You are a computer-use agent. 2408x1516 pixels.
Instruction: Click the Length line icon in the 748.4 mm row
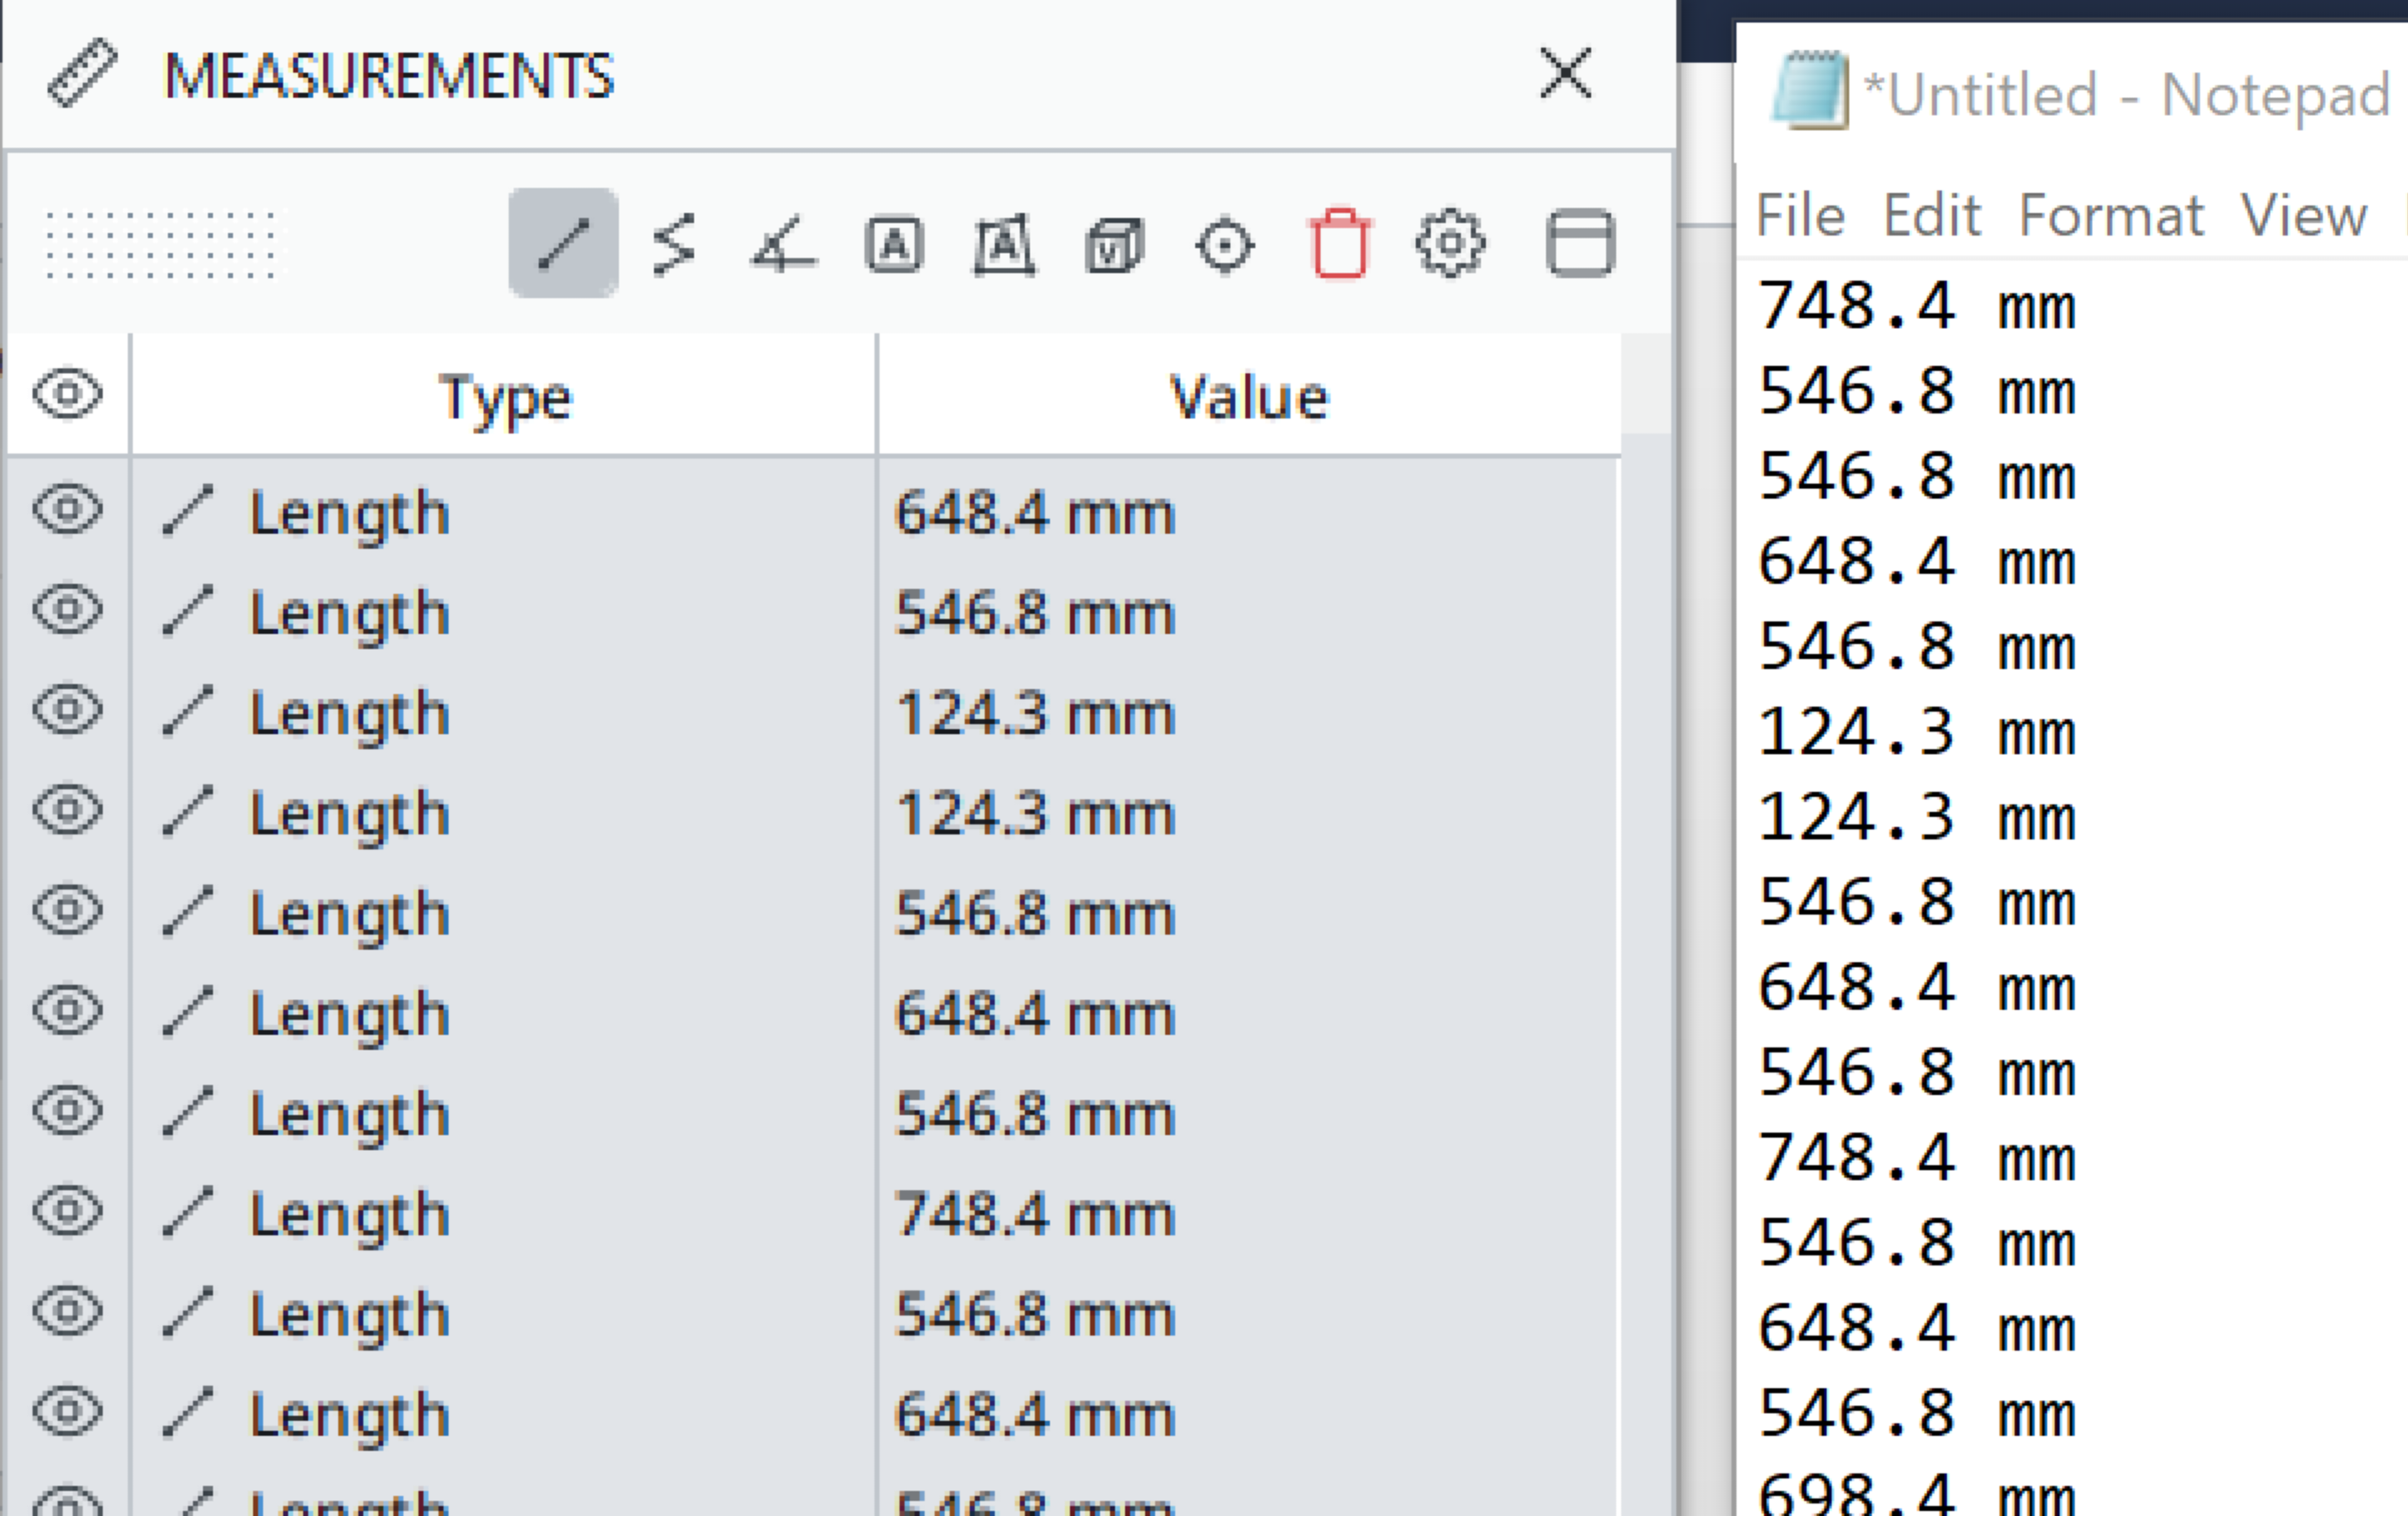[x=187, y=1211]
